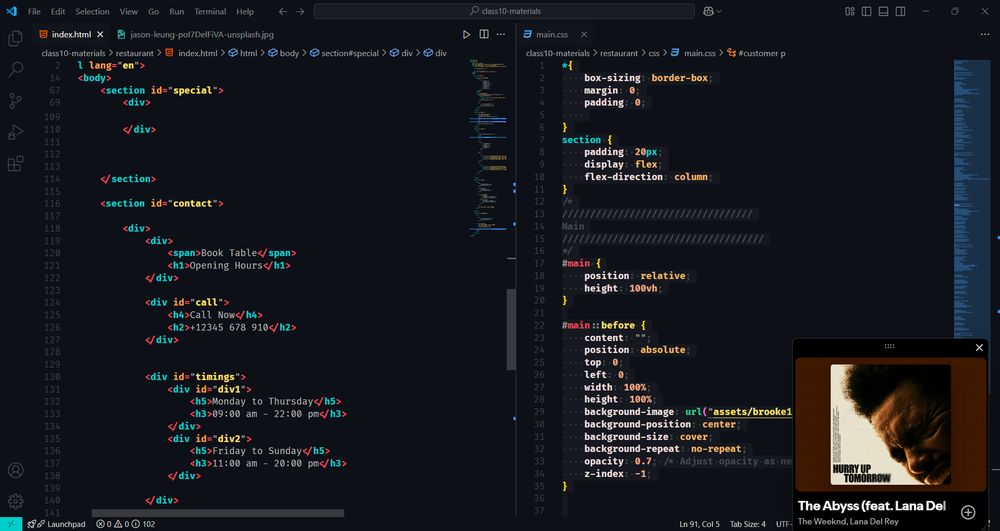Click the Hurry Up Tomorrow album cover
Image resolution: width=1000 pixels, height=531 pixels.
click(x=890, y=425)
